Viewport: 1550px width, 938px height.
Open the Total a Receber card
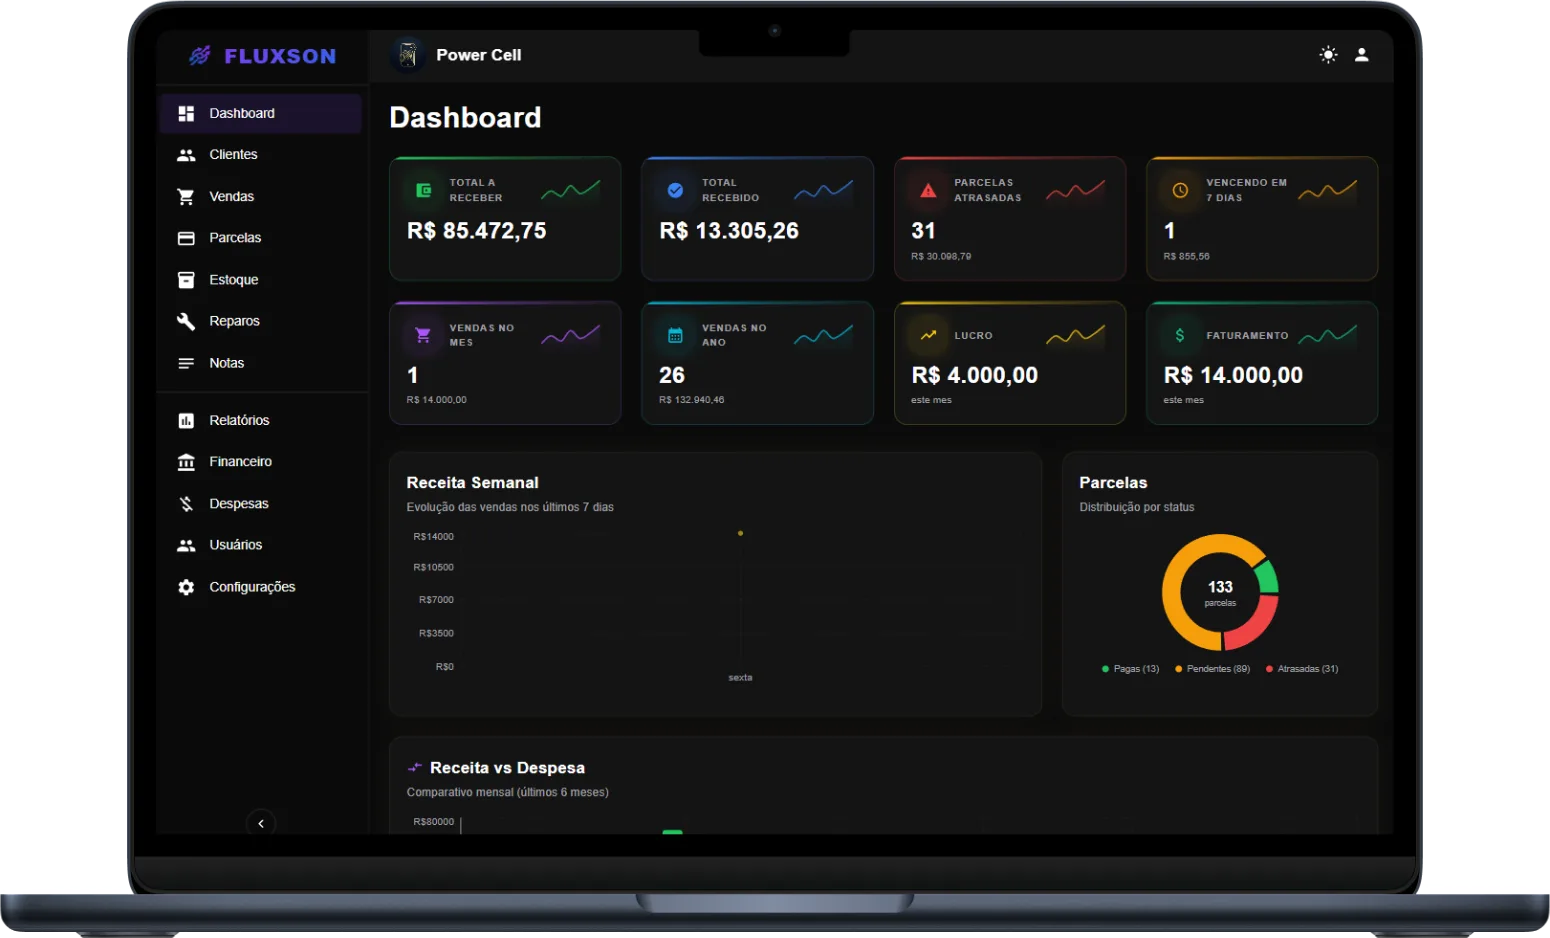click(505, 218)
